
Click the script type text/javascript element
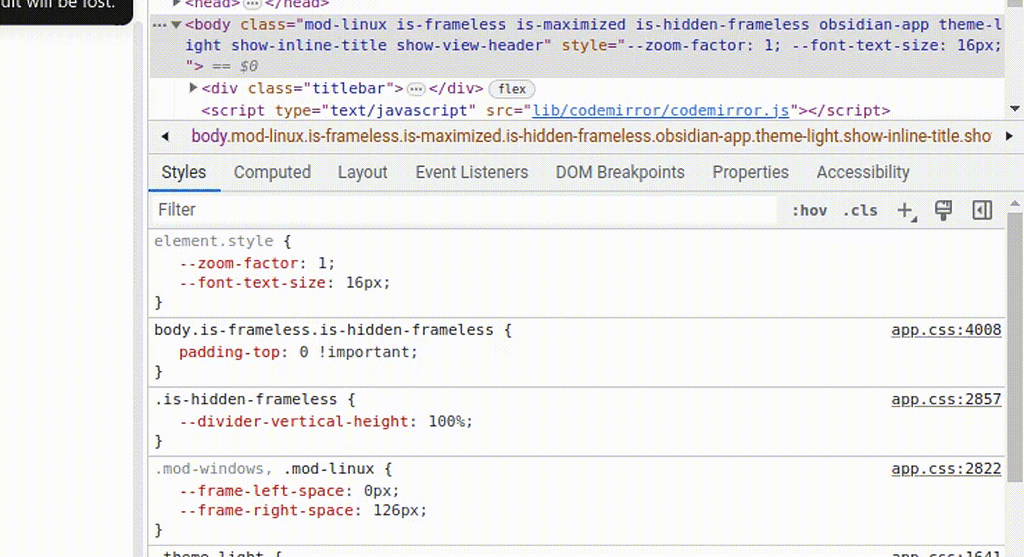(545, 110)
